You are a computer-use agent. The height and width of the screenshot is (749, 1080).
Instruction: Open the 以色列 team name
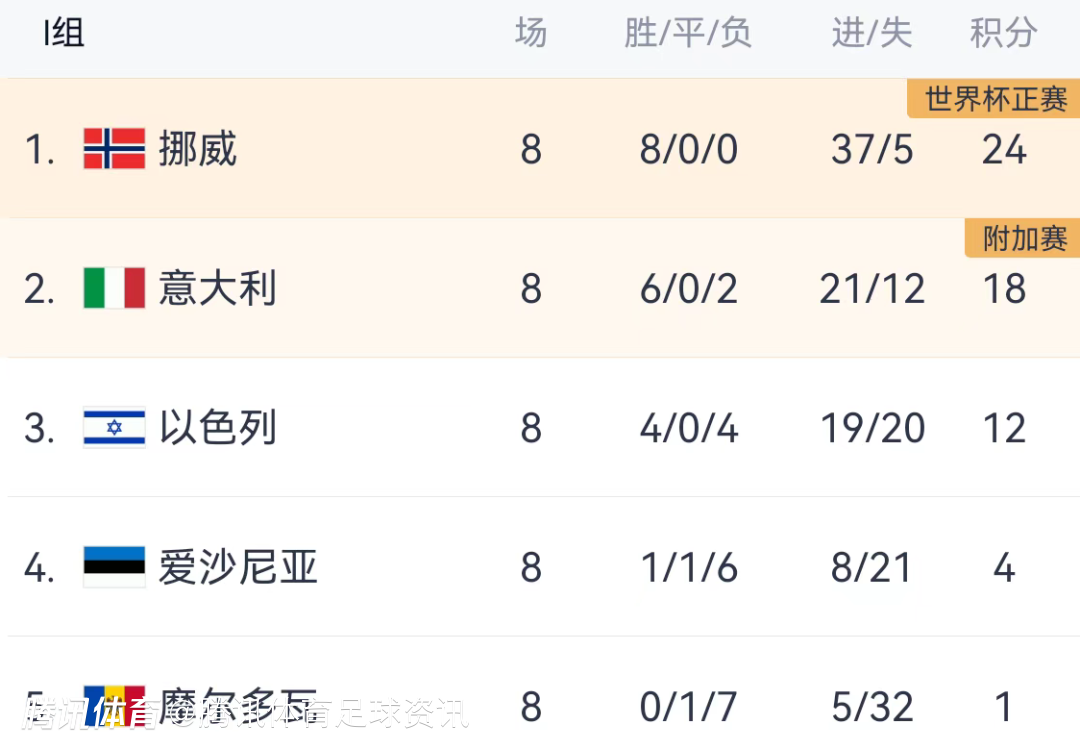point(217,428)
